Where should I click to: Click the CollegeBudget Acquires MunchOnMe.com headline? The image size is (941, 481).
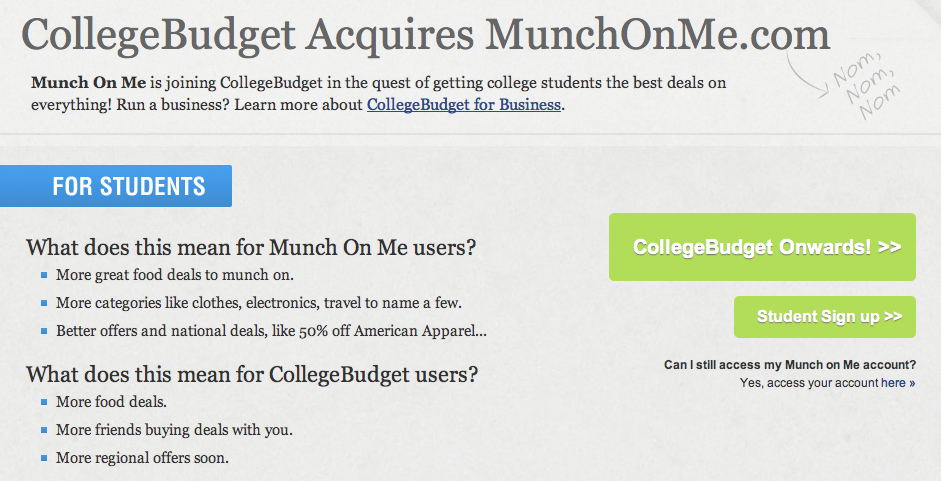point(426,37)
